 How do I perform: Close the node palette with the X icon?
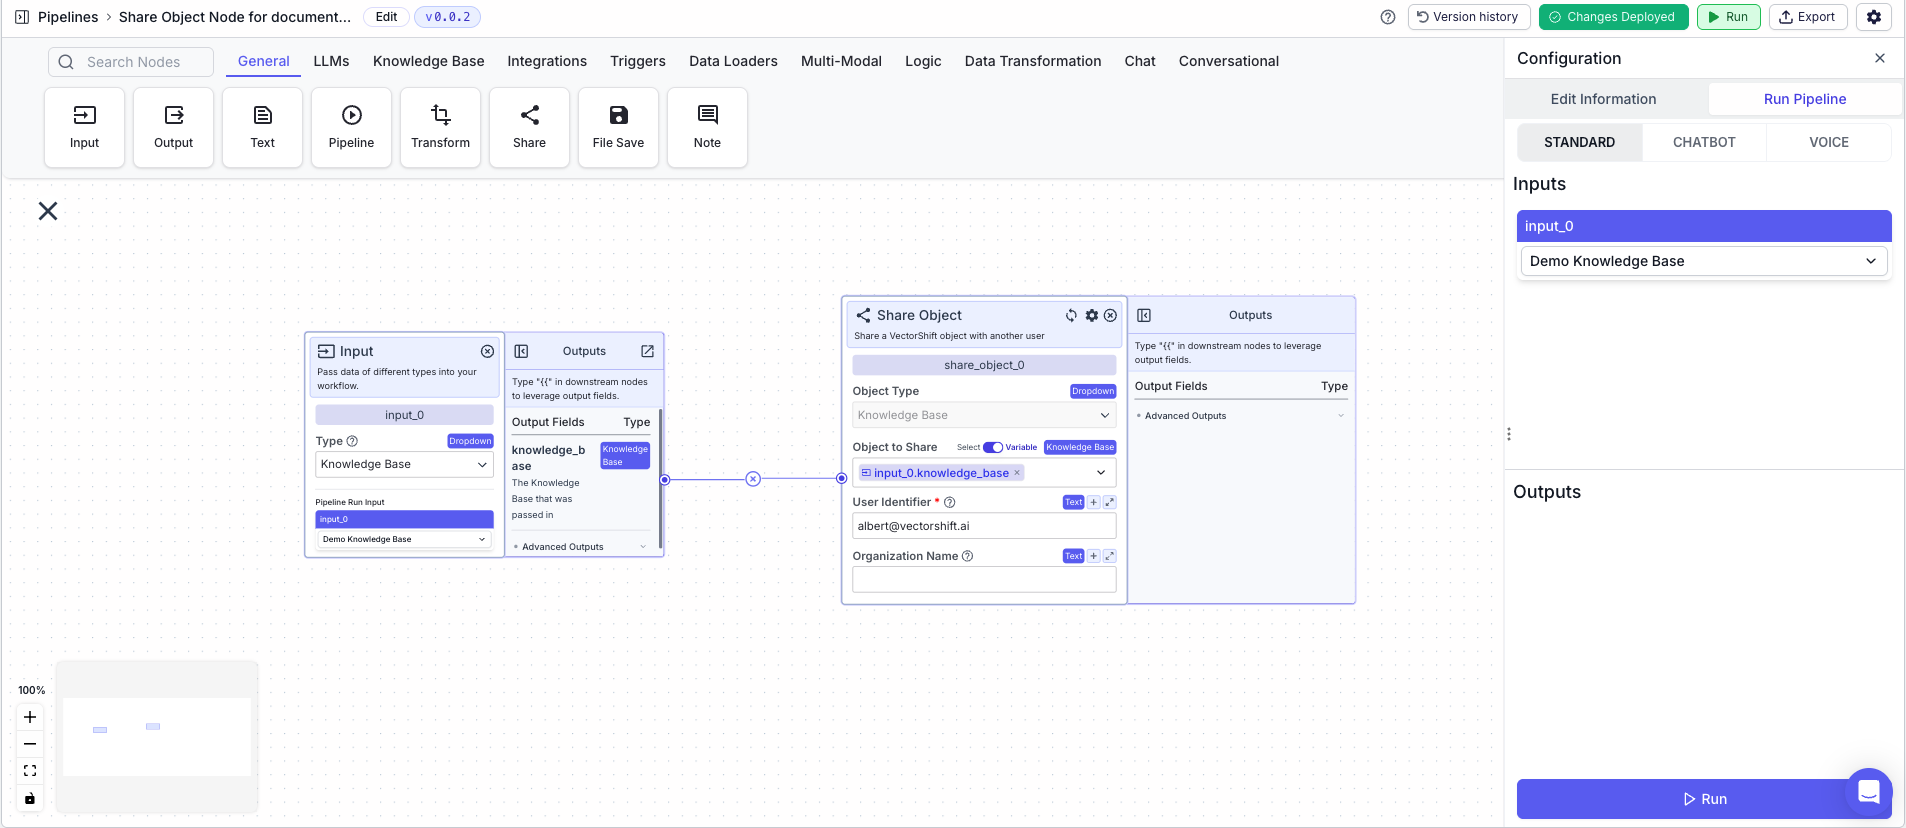tap(48, 211)
